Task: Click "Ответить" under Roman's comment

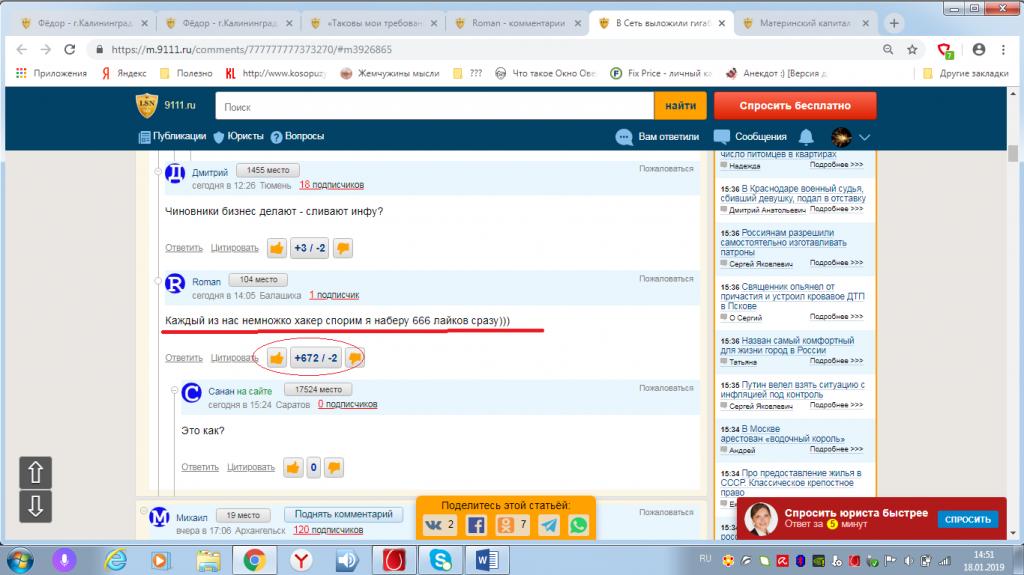Action: (184, 357)
